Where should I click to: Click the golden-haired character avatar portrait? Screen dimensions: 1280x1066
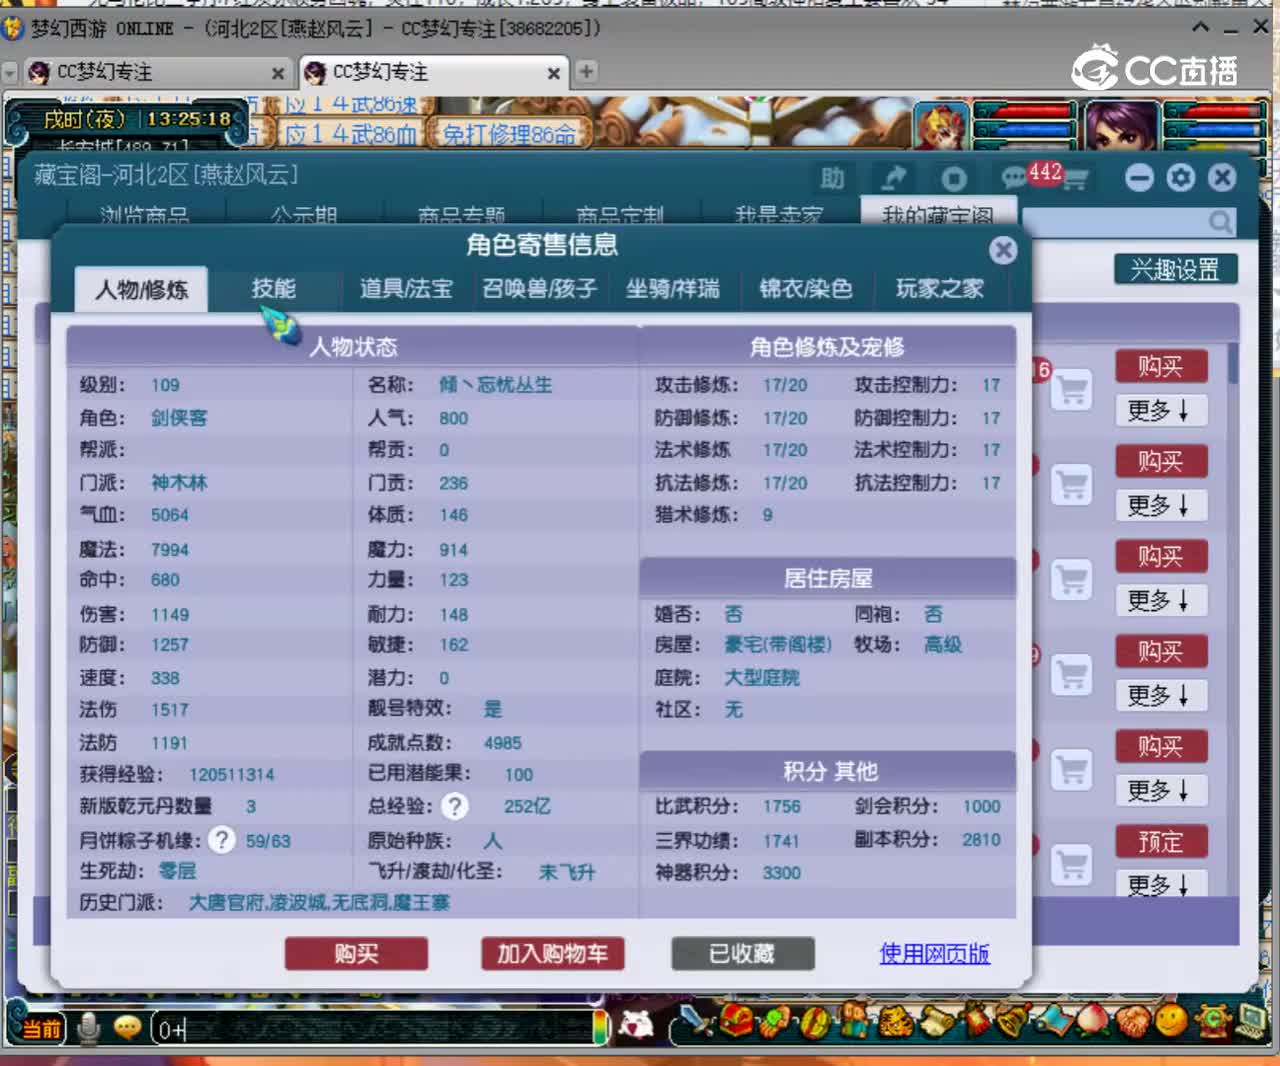941,126
